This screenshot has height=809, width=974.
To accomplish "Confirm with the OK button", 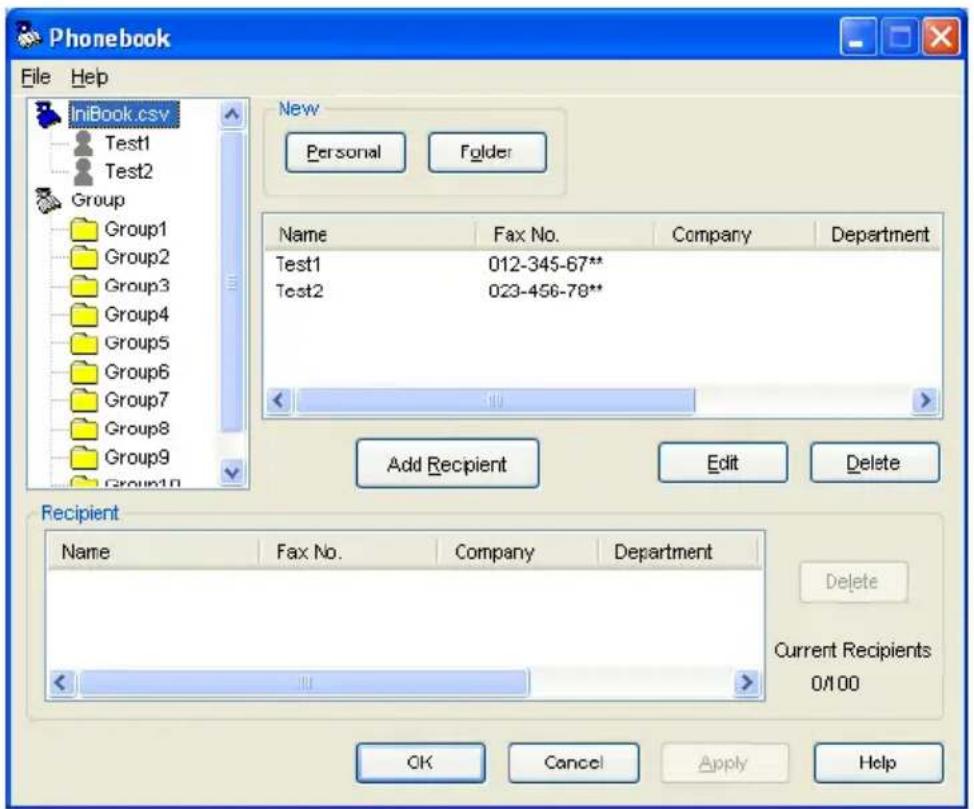I will tap(421, 763).
